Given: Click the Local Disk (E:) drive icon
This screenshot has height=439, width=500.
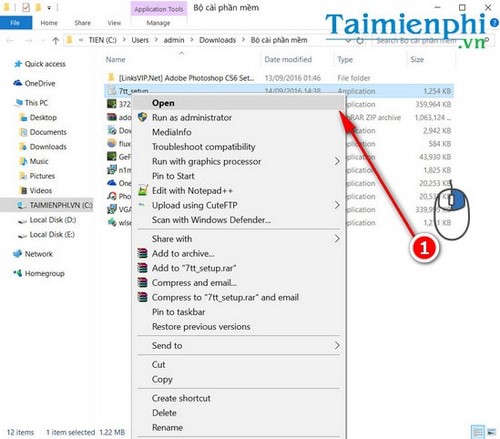Looking at the screenshot, I should point(23,235).
